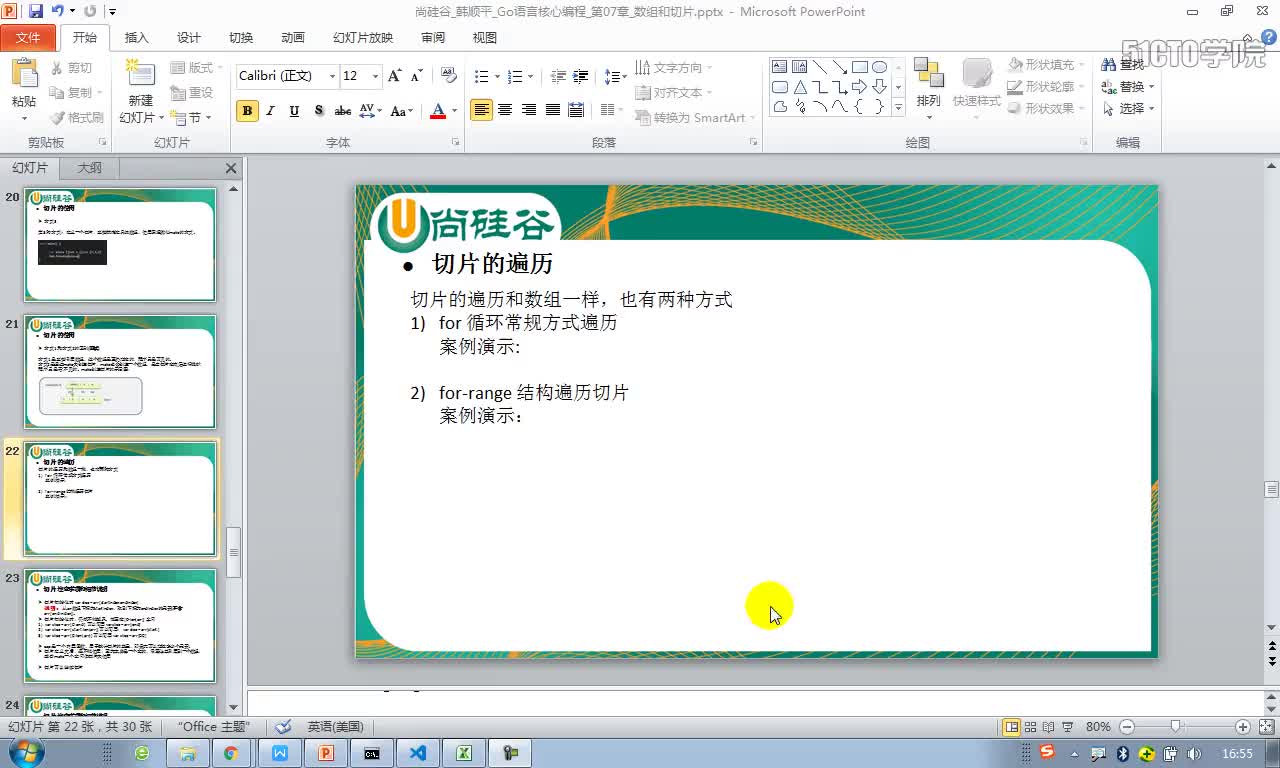The height and width of the screenshot is (768, 1280).
Task: Increase list indent level
Action: [x=580, y=76]
